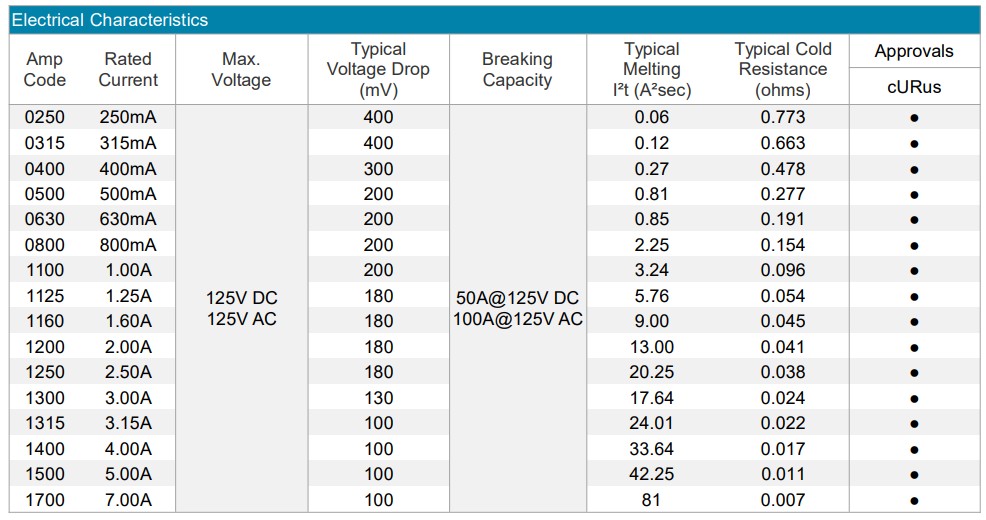Select the Breaking Capacity column header

coord(518,69)
